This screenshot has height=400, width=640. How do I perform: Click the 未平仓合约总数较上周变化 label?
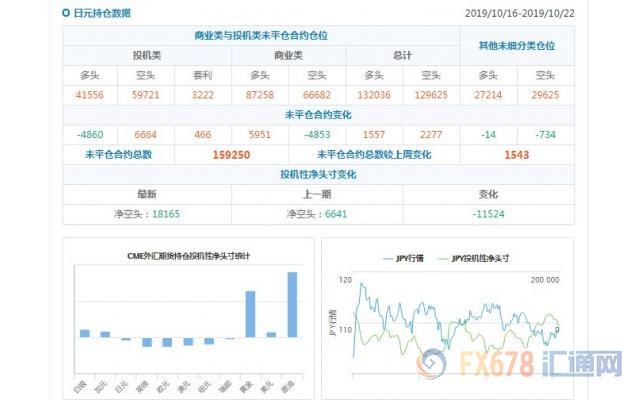[374, 155]
